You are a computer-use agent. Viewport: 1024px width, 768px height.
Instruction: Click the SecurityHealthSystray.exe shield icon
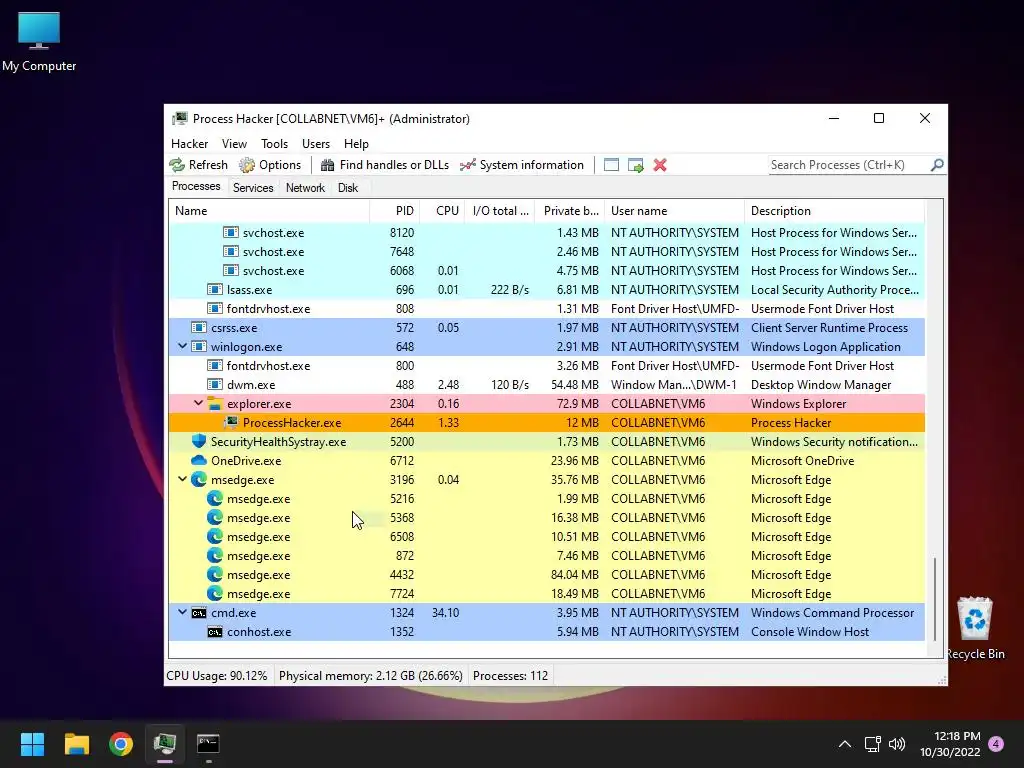(199, 441)
